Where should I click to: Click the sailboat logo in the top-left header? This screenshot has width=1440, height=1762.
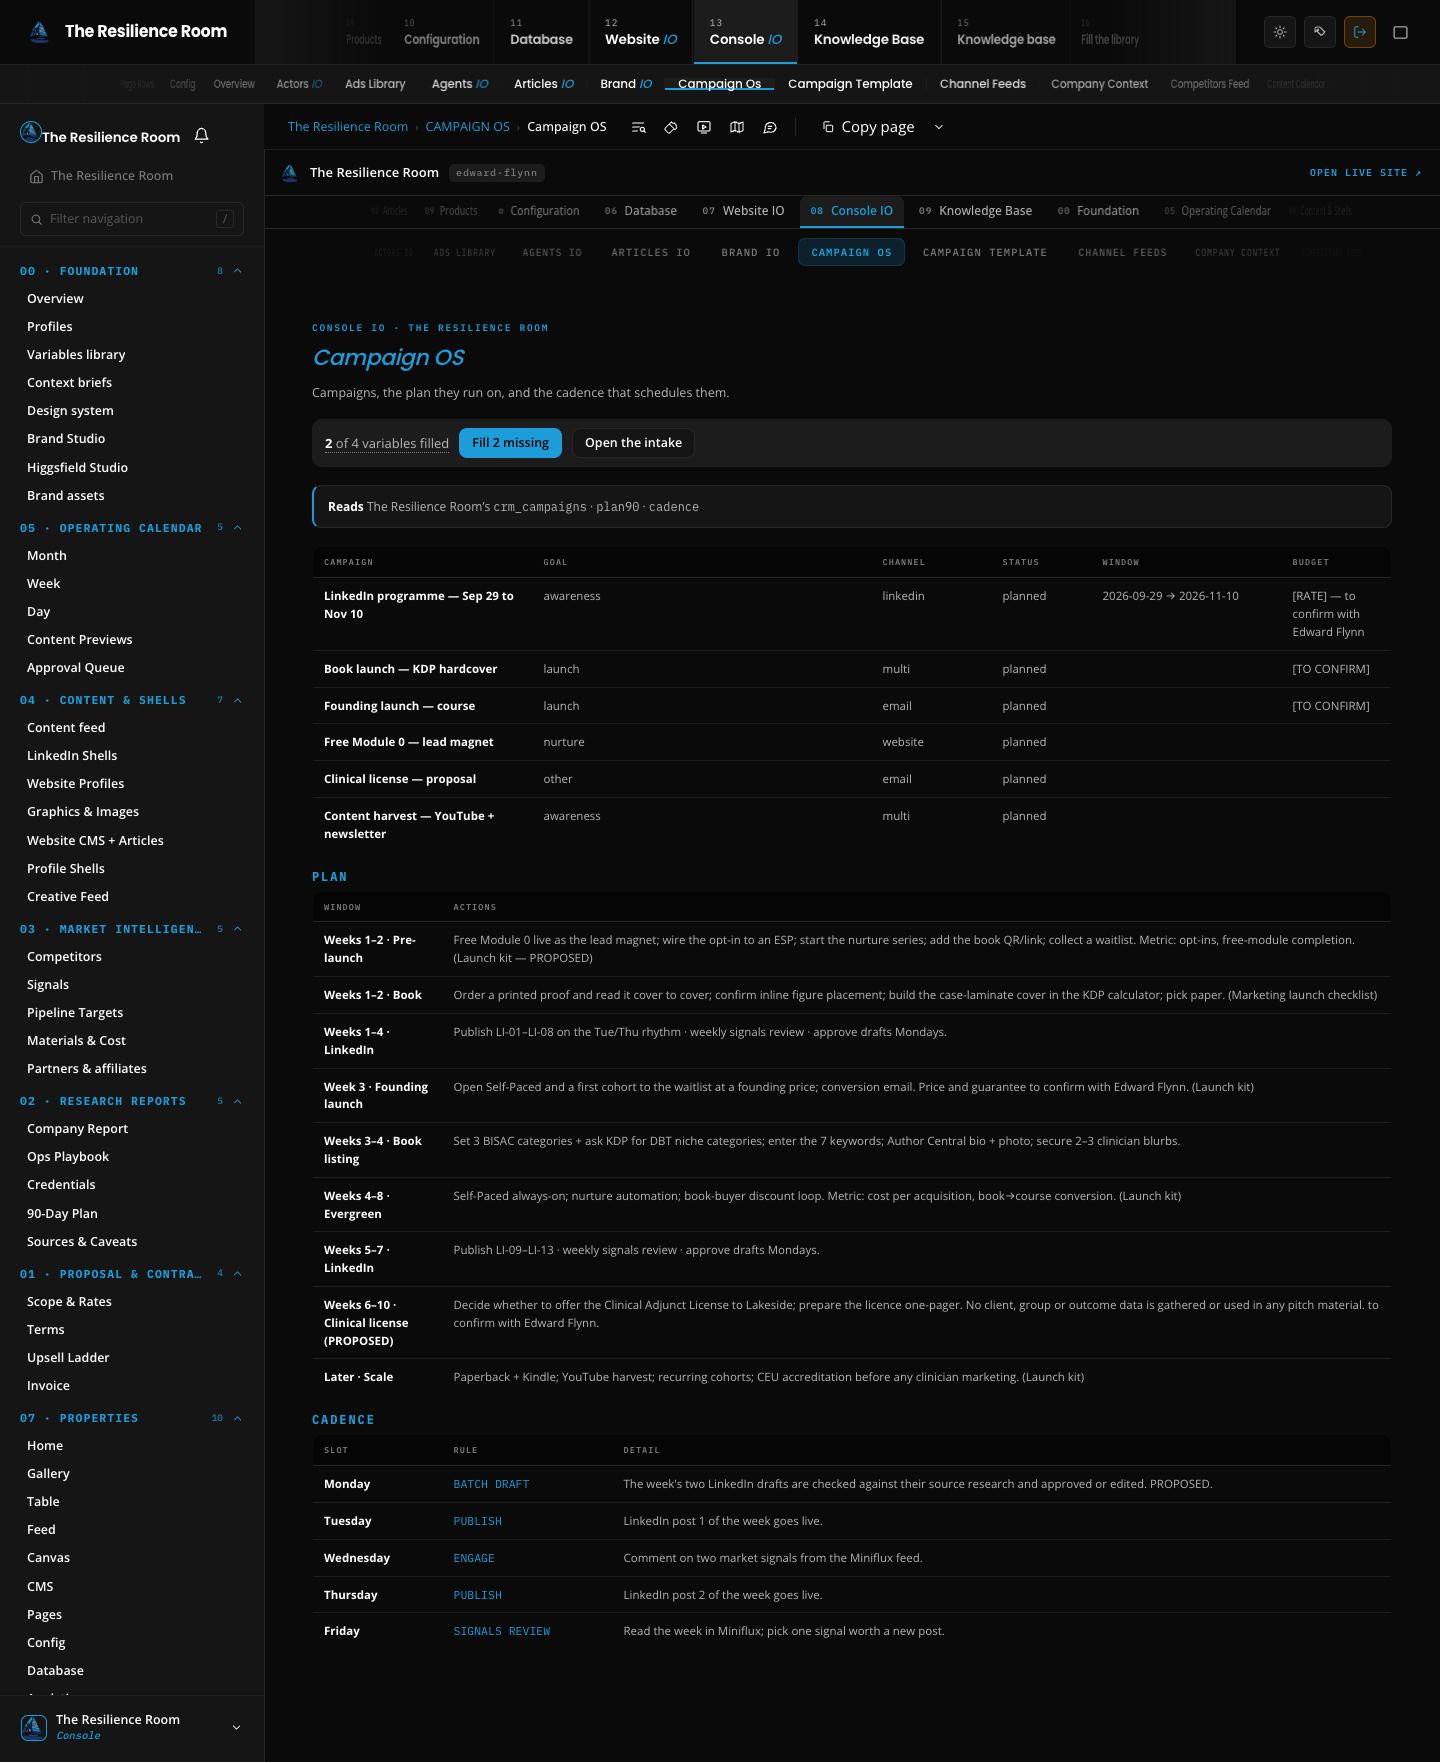click(40, 32)
